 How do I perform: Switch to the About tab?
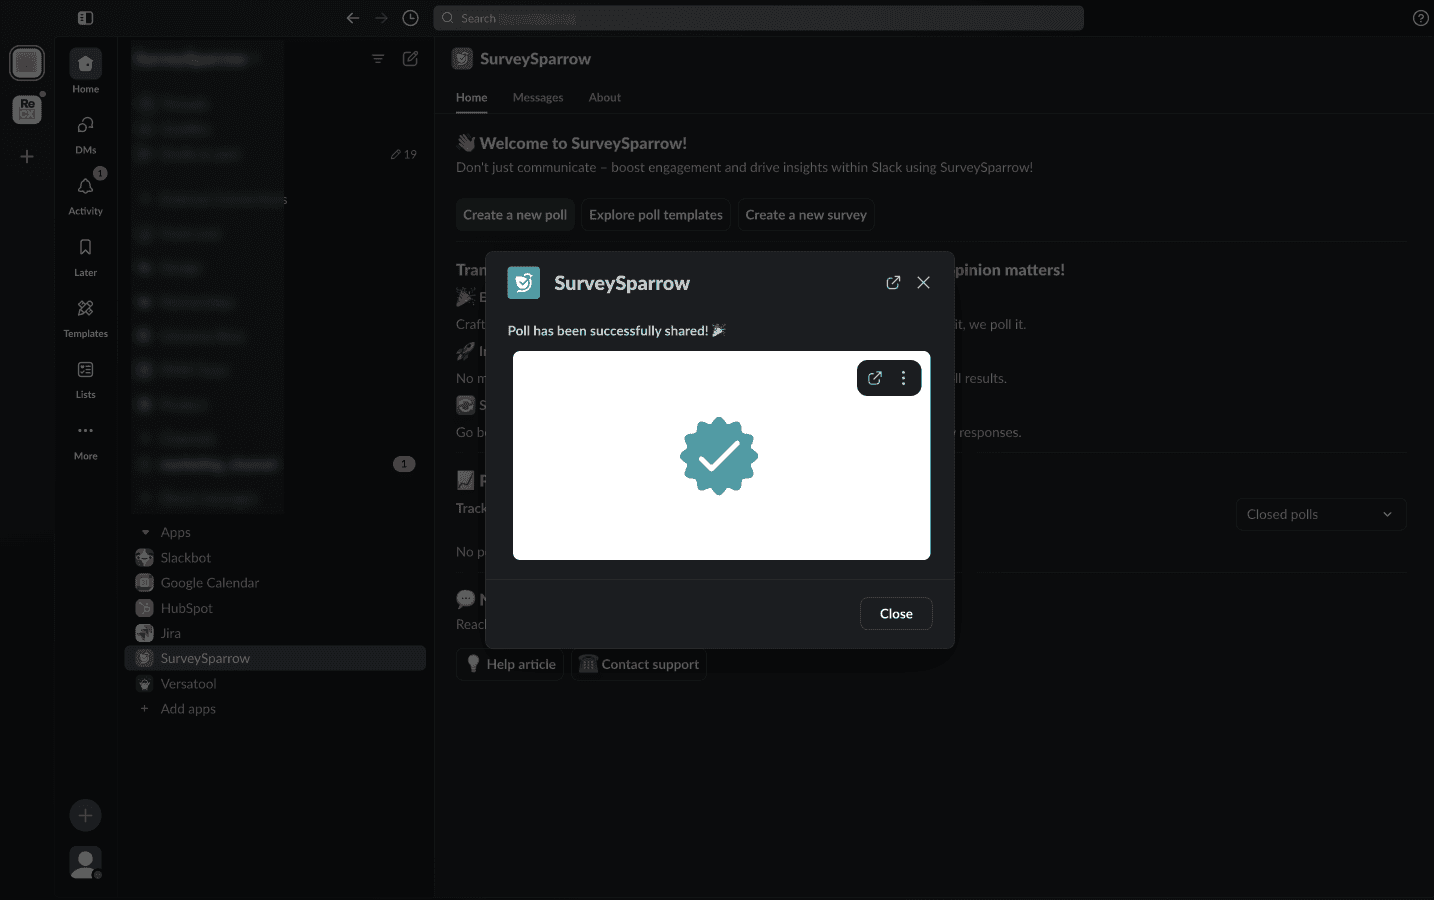(x=604, y=97)
